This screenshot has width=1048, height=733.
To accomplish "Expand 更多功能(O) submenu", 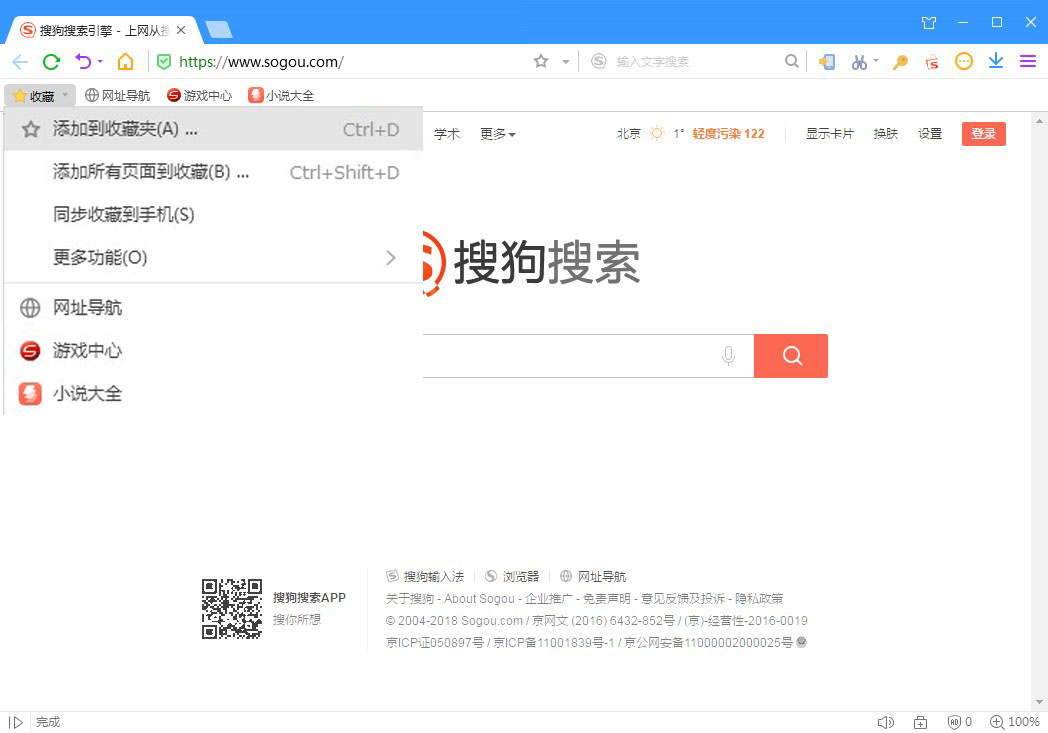I will pyautogui.click(x=213, y=257).
